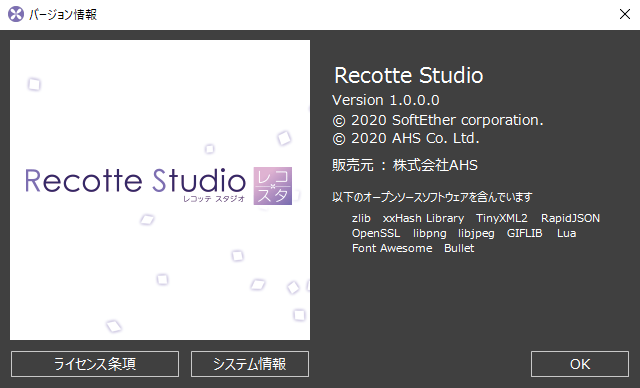This screenshot has width=640, height=388.
Task: Click the AHS Co. Ltd. copyright line
Action: click(x=406, y=138)
